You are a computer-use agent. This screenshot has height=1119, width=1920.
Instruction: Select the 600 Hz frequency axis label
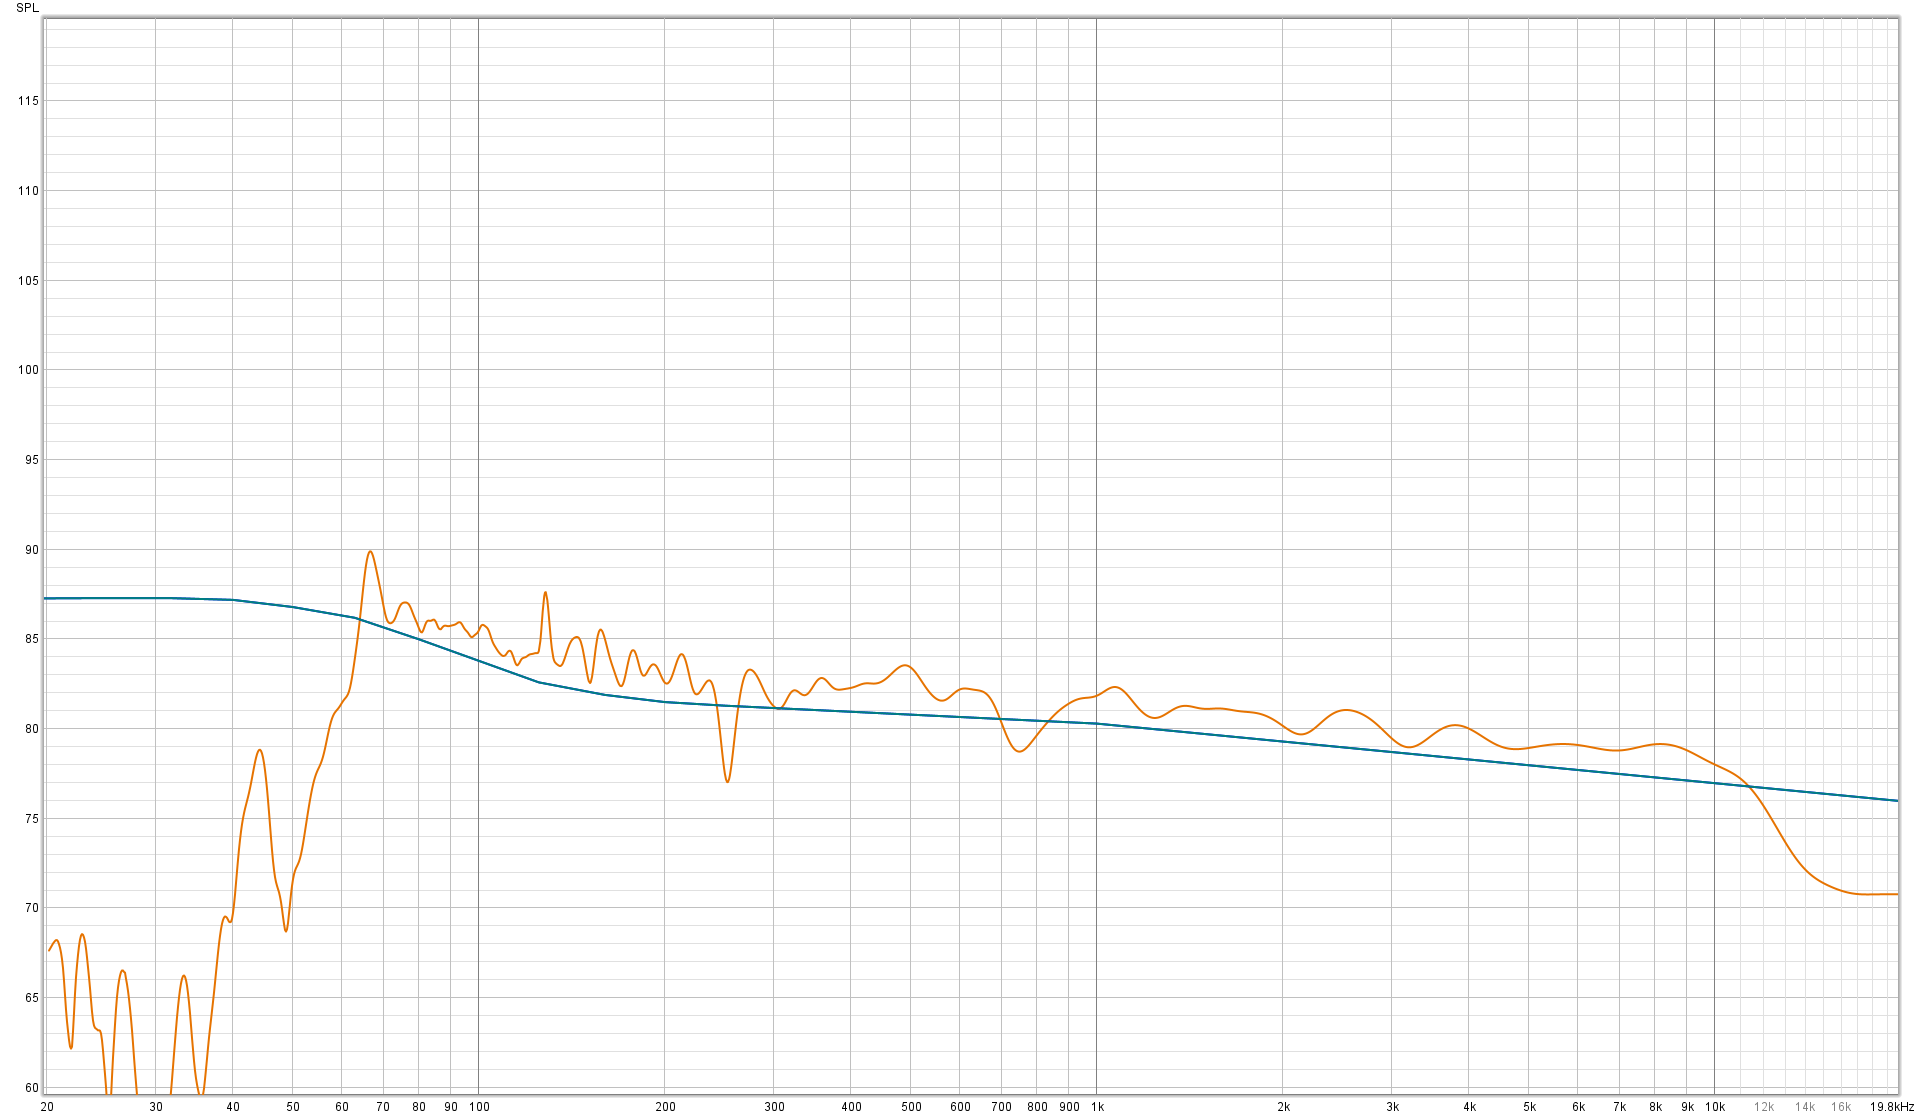pos(960,1107)
